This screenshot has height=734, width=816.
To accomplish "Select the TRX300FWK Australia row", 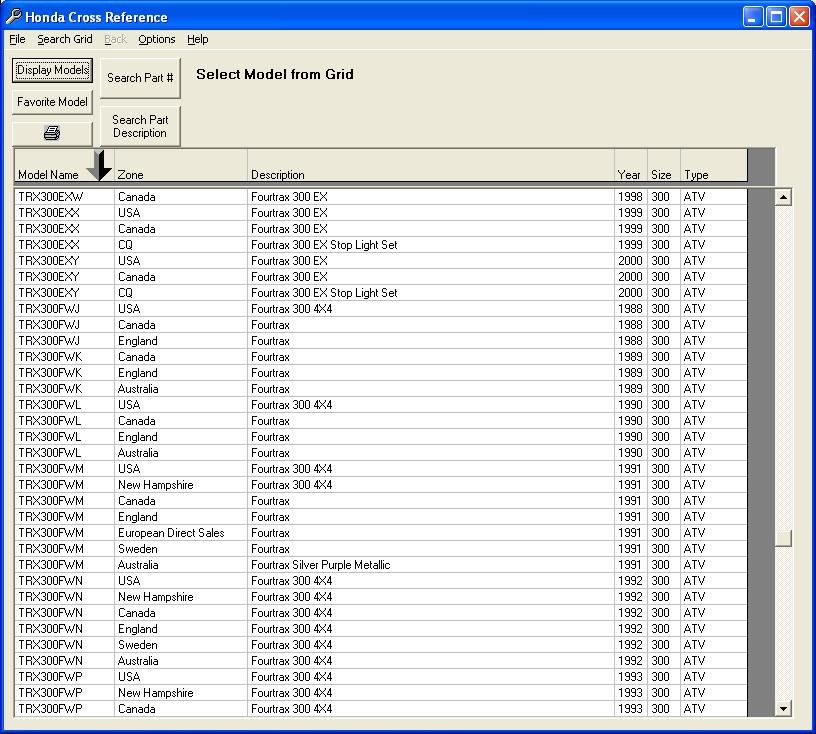I will pos(381,389).
